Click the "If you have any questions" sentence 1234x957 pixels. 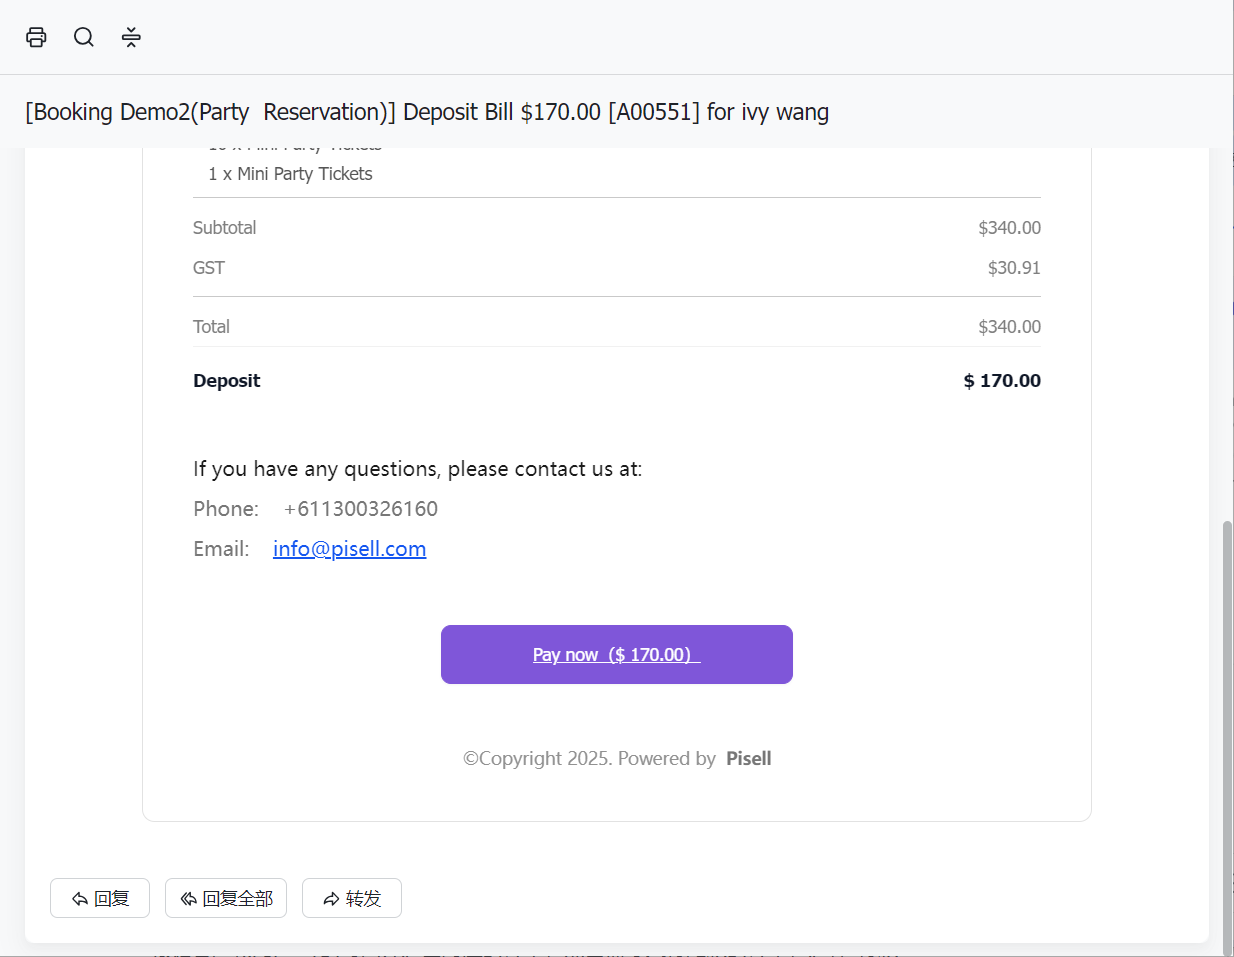click(x=417, y=469)
